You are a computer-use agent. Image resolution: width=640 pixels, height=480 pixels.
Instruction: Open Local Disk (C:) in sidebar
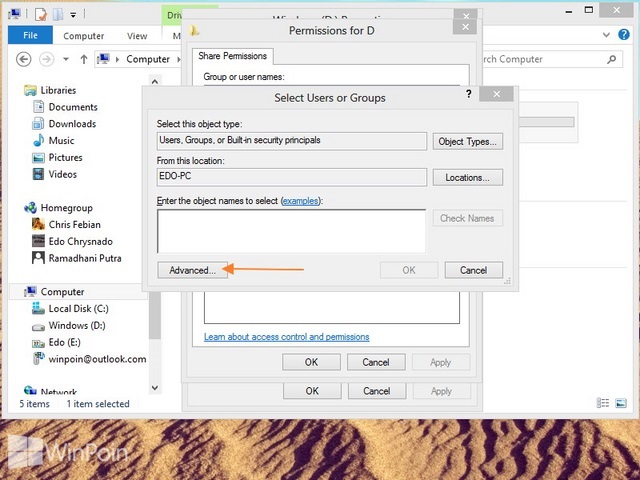click(78, 309)
